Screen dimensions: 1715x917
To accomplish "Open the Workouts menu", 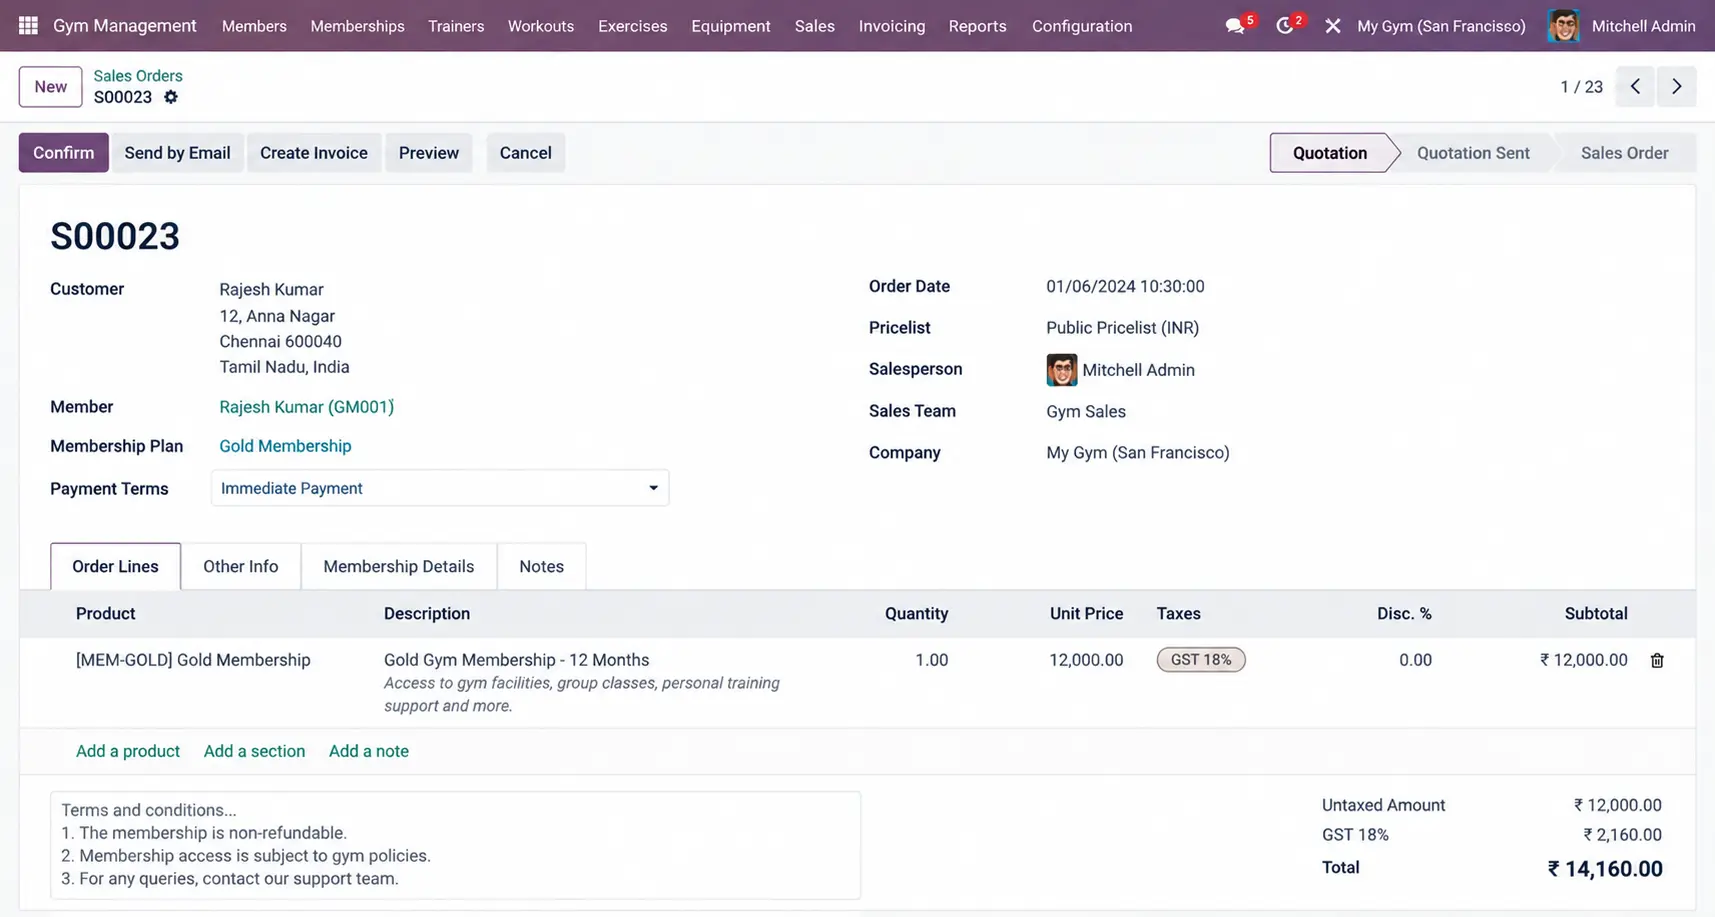I will point(541,26).
